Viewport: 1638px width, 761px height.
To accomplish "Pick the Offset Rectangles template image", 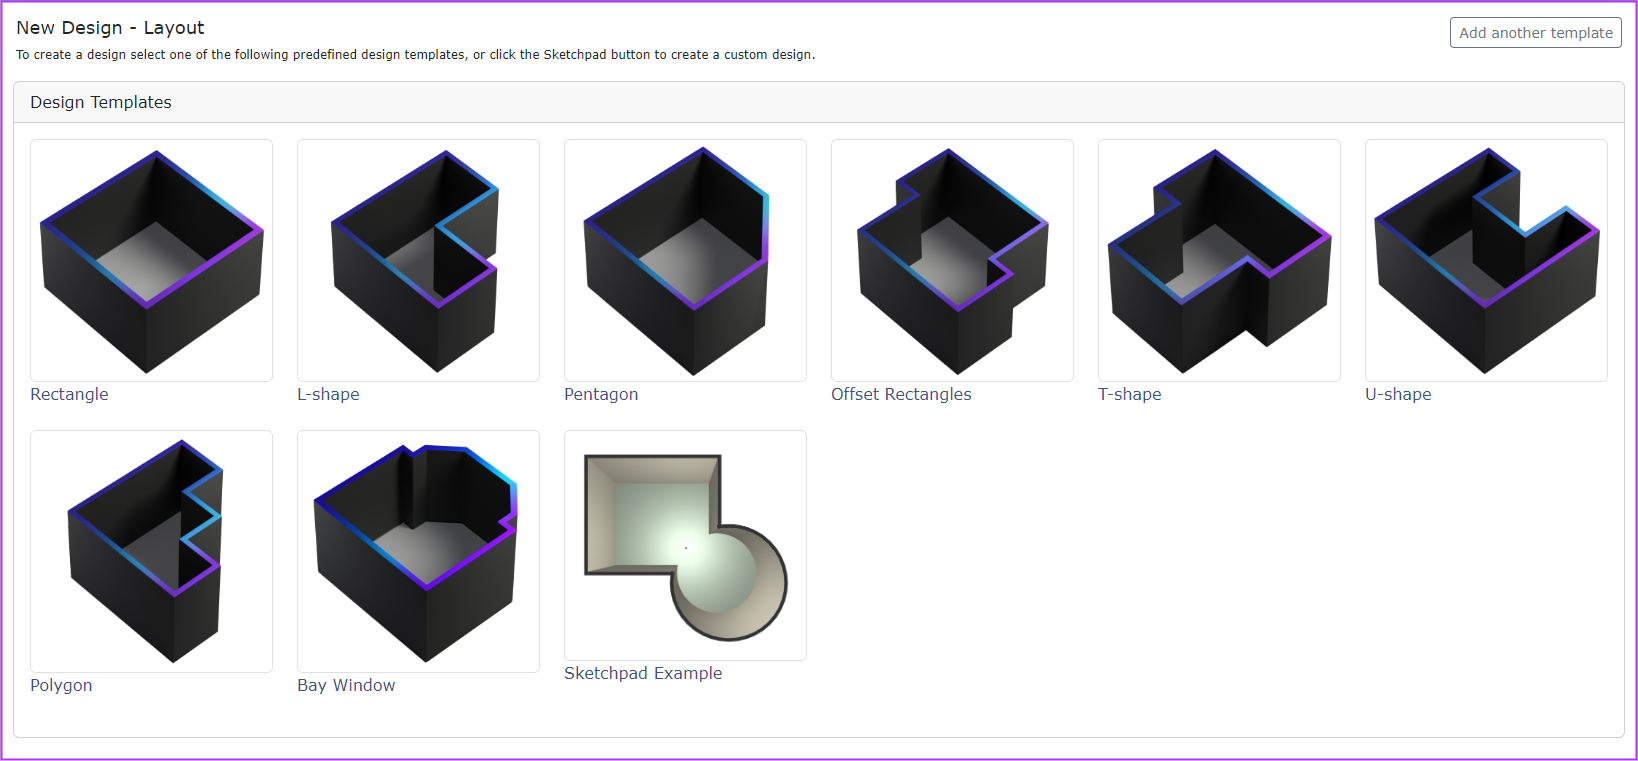I will 952,260.
